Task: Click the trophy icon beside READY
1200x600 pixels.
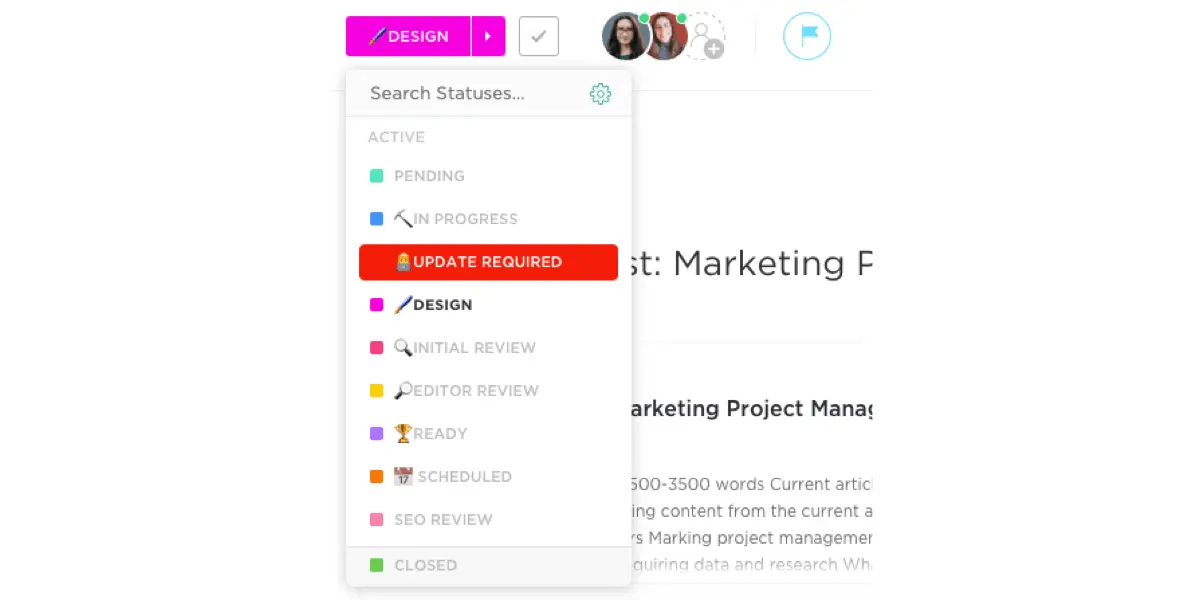Action: pyautogui.click(x=403, y=434)
